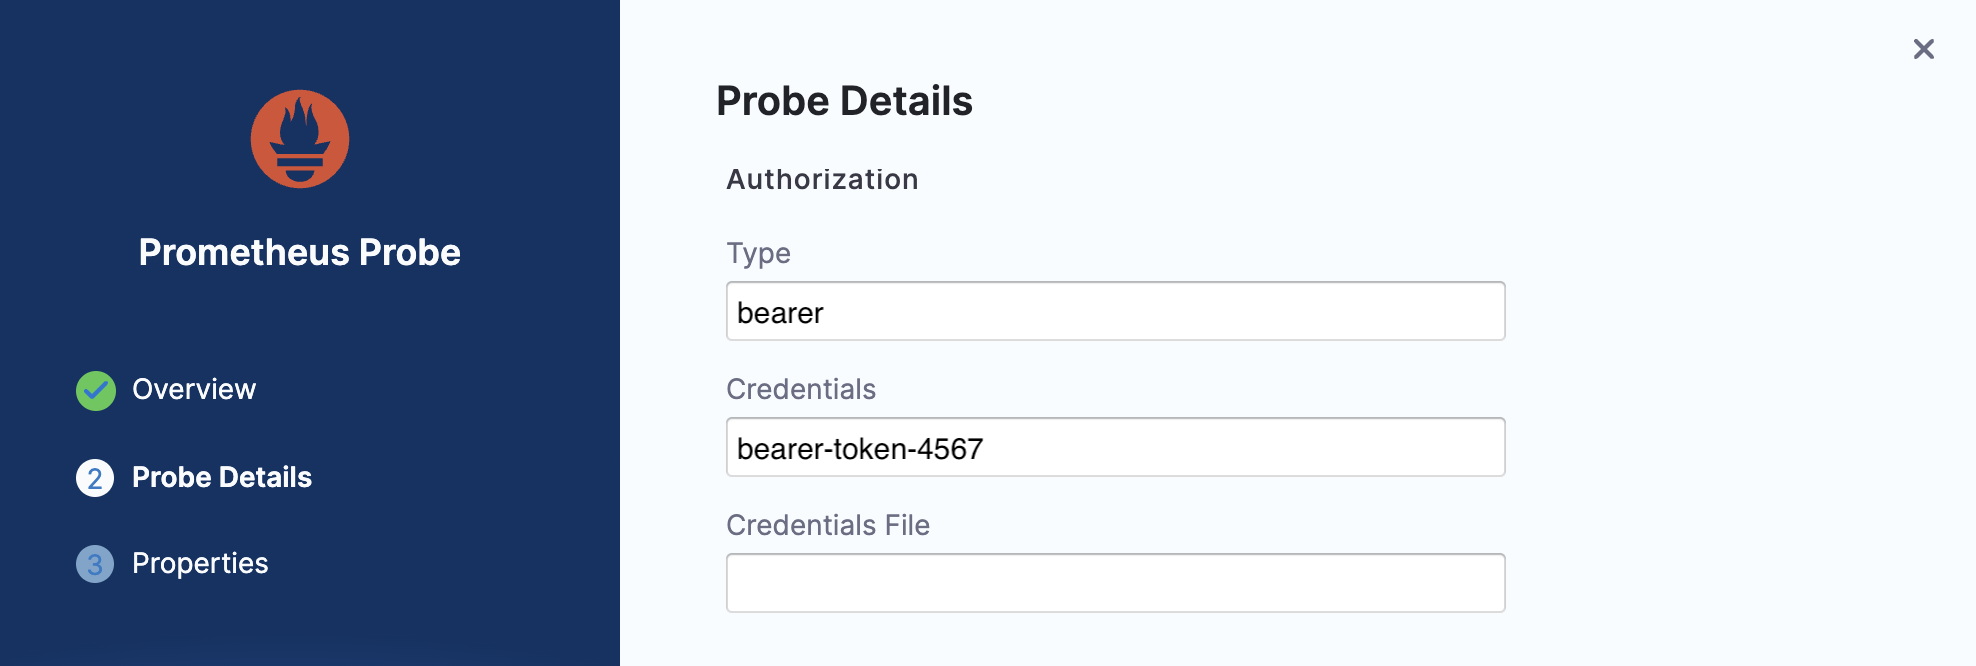Click the Probe Details page heading
The image size is (1976, 666).
[x=844, y=101]
